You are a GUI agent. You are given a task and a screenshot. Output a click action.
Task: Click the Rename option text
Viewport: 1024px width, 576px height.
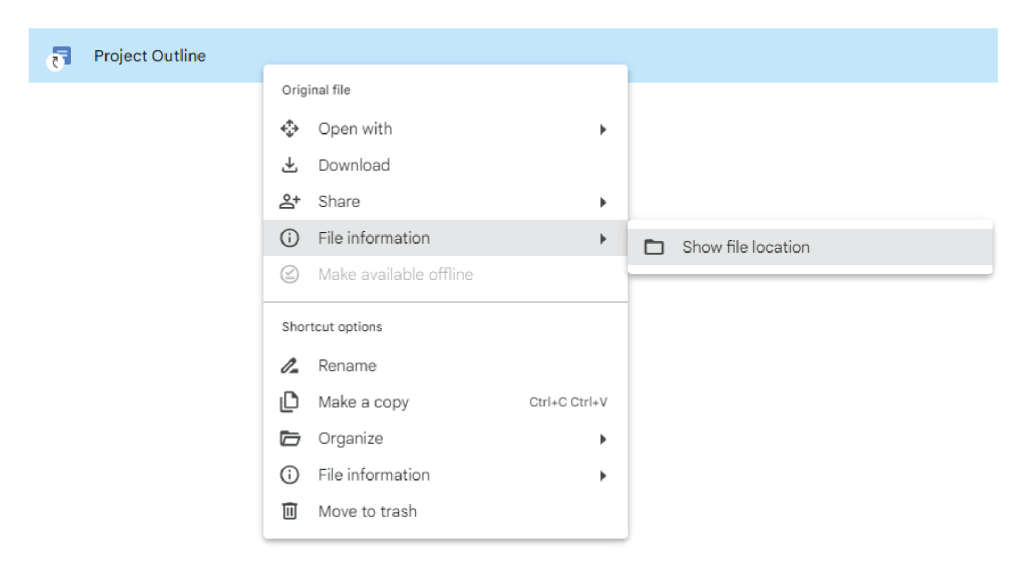coord(347,365)
